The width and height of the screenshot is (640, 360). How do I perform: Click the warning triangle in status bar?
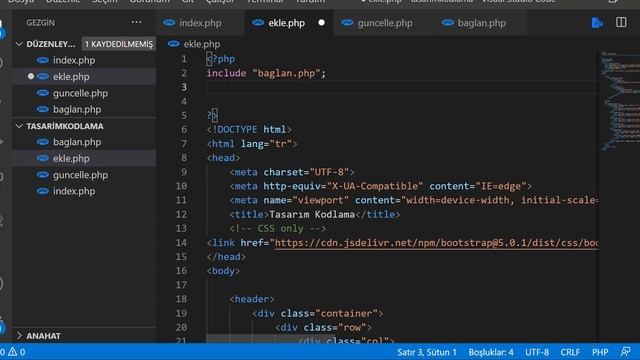coord(13,351)
